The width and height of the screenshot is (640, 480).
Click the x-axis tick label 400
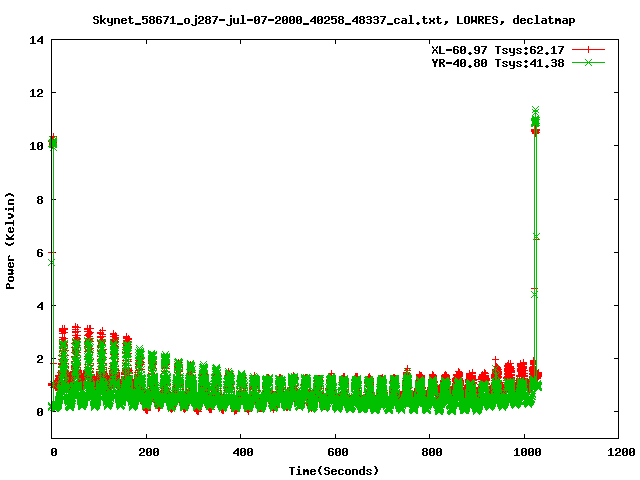(x=243, y=452)
